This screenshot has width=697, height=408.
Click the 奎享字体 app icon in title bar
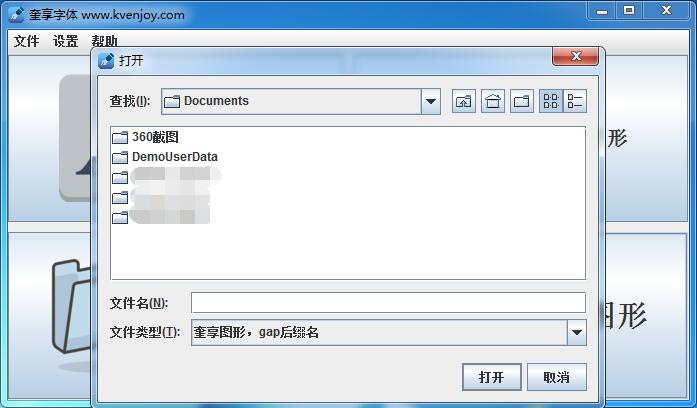coord(16,15)
